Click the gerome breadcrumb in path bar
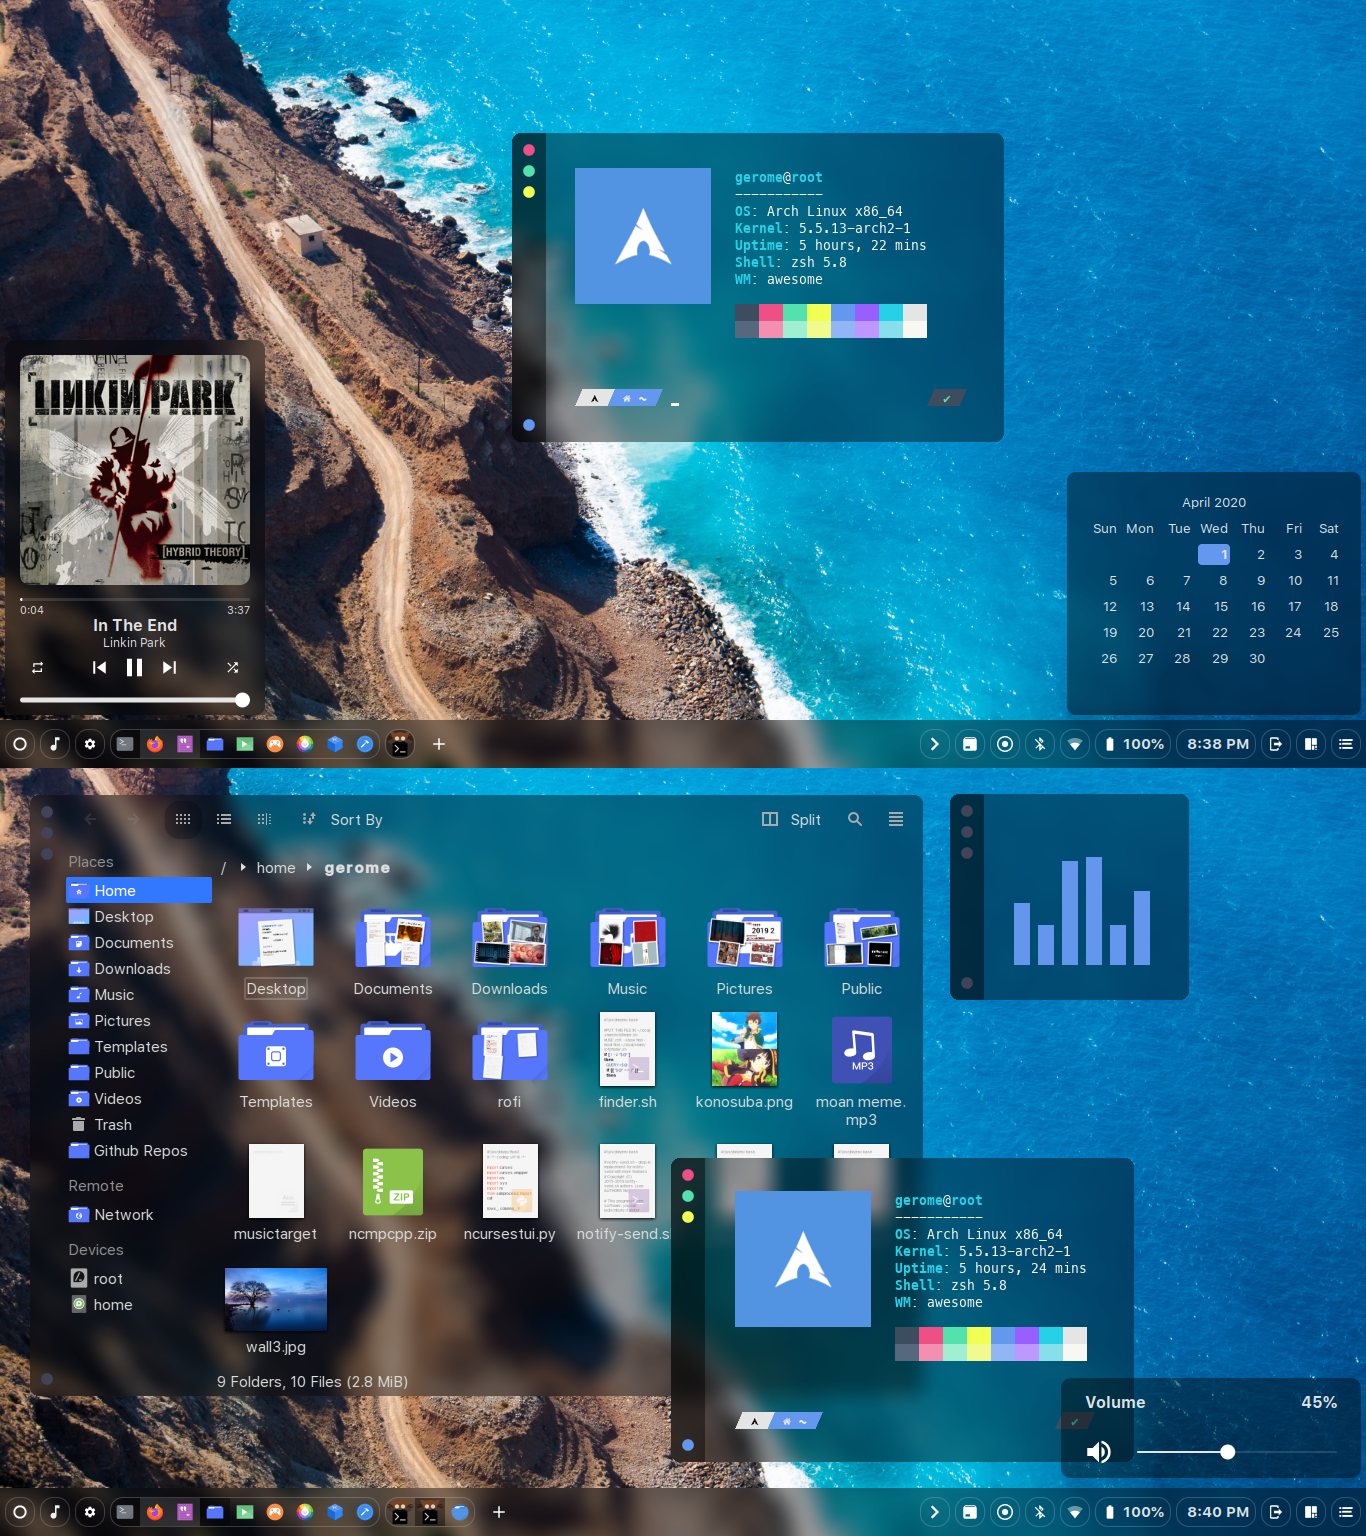Image resolution: width=1366 pixels, height=1536 pixels. pos(357,868)
